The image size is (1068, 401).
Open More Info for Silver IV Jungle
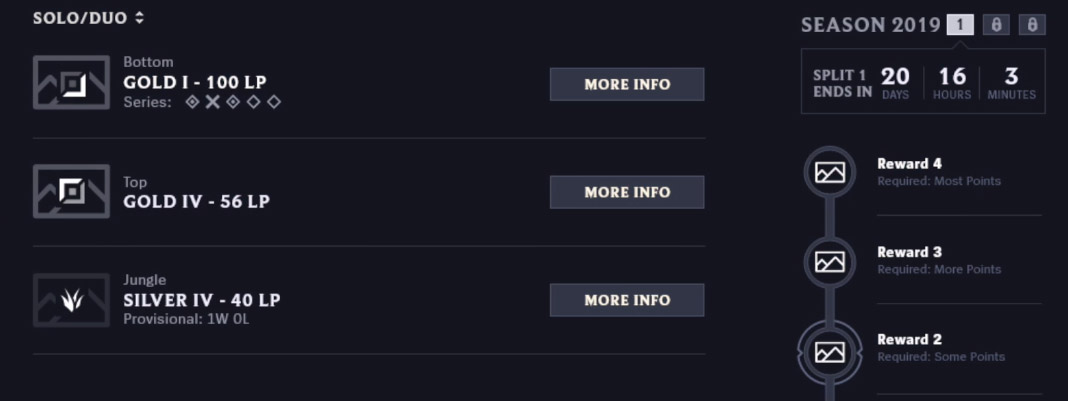coord(627,300)
